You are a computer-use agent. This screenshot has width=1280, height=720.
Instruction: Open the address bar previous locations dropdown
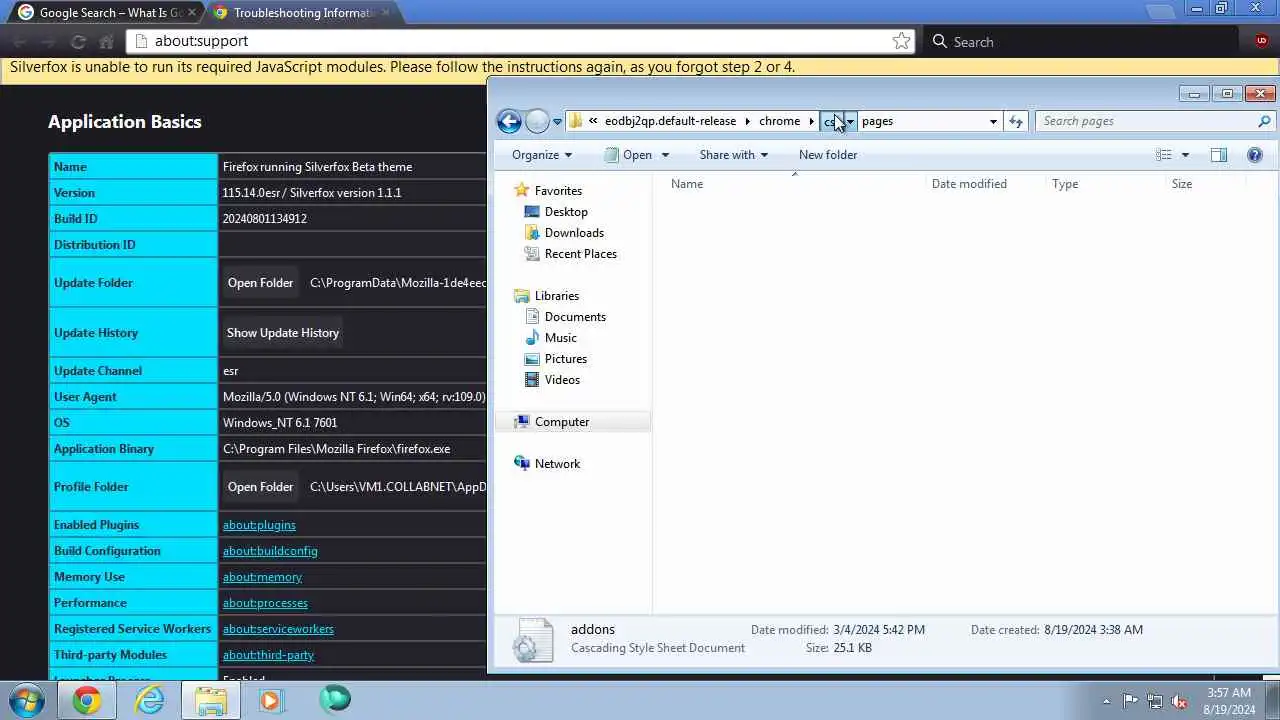click(993, 121)
